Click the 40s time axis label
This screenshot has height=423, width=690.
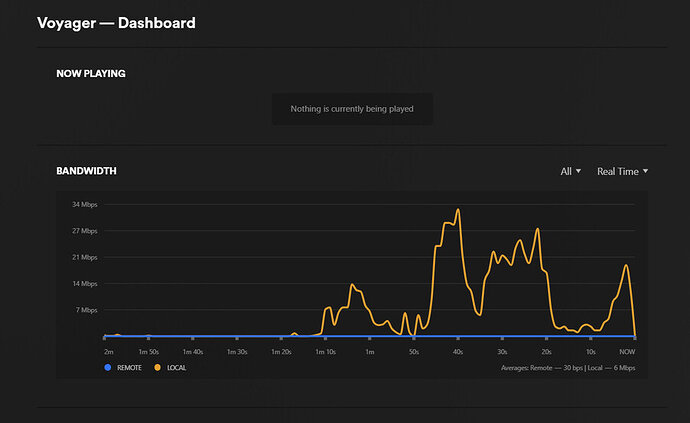pos(458,352)
